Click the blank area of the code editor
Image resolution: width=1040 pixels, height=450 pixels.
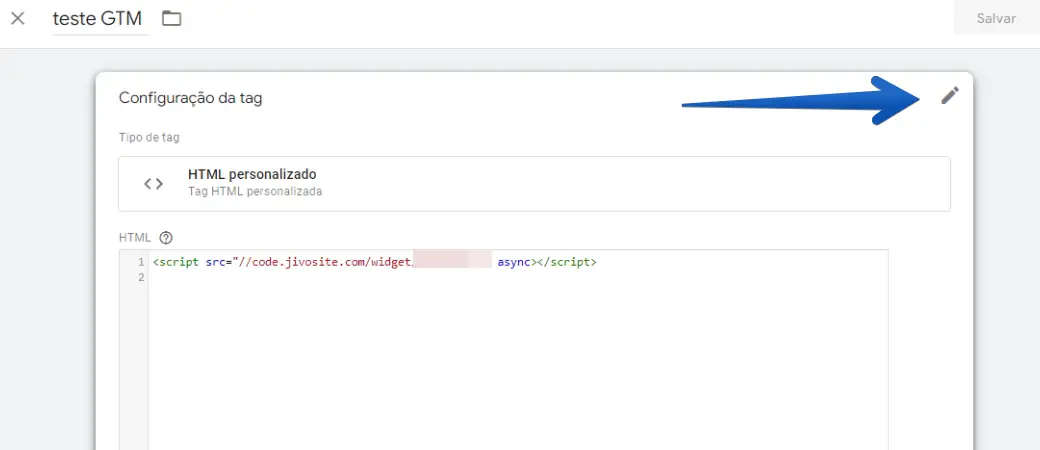click(x=500, y=370)
